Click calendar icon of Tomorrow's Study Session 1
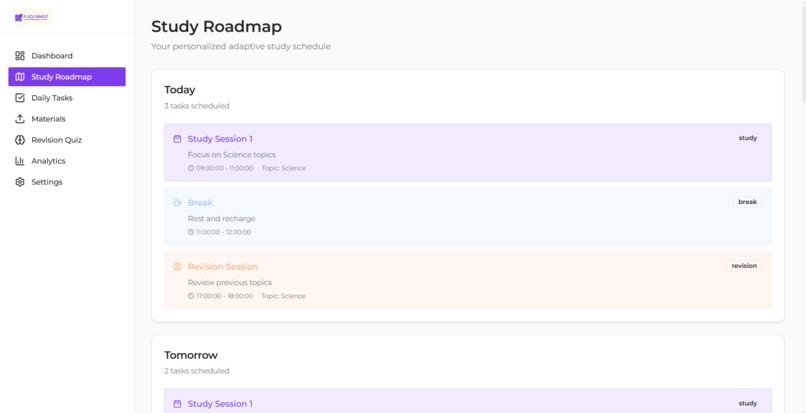Screen dimensions: 806x413 pyautogui.click(x=177, y=404)
